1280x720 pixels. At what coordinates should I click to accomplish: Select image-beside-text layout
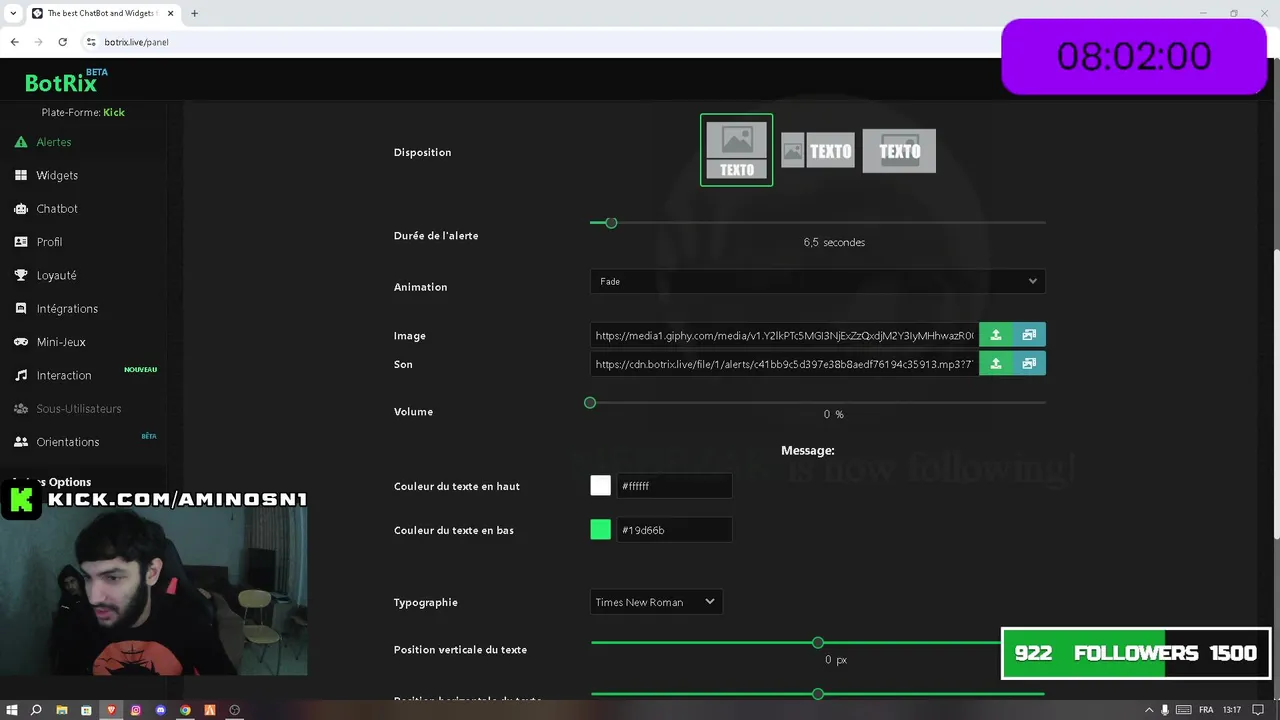(818, 151)
